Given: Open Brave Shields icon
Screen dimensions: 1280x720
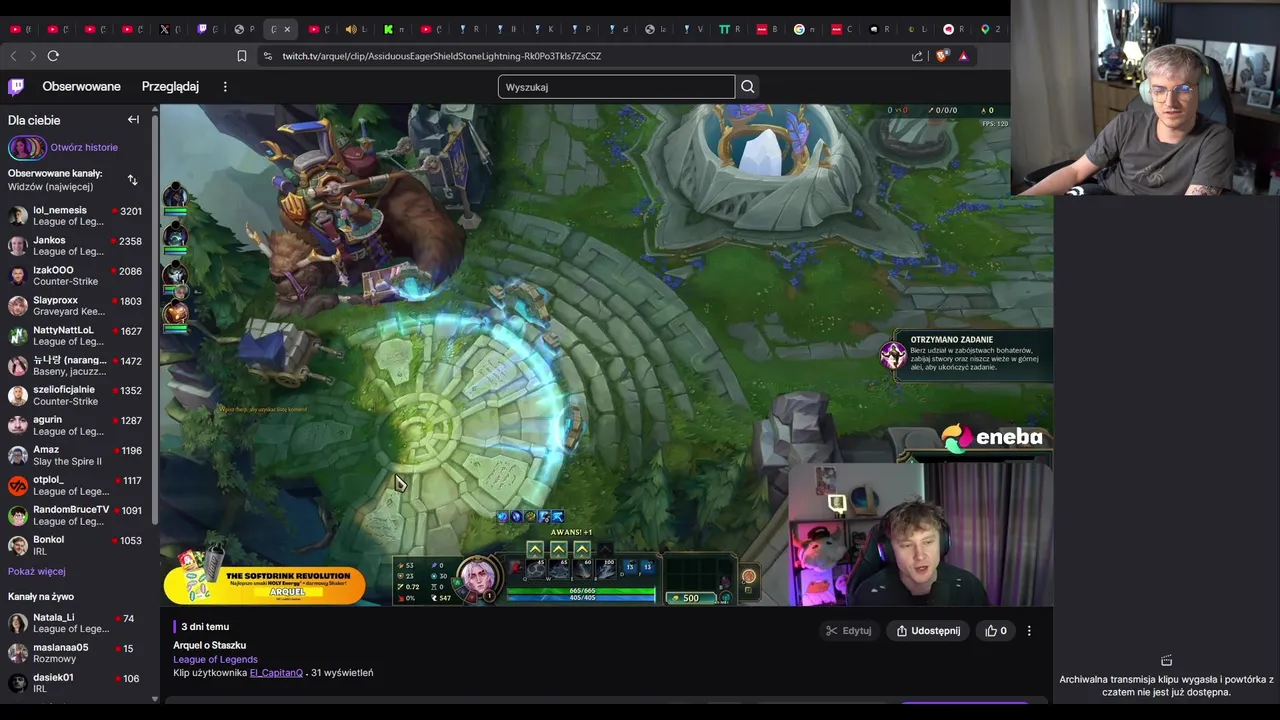Looking at the screenshot, I should tap(941, 56).
